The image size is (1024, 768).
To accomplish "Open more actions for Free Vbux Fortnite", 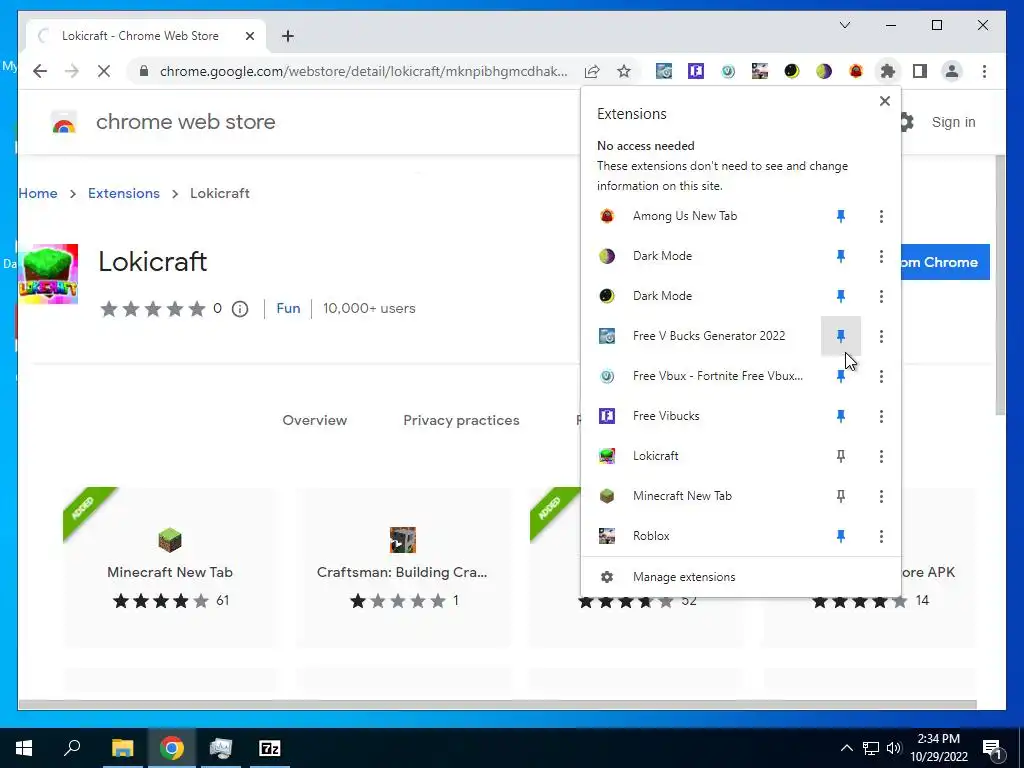I will point(881,376).
